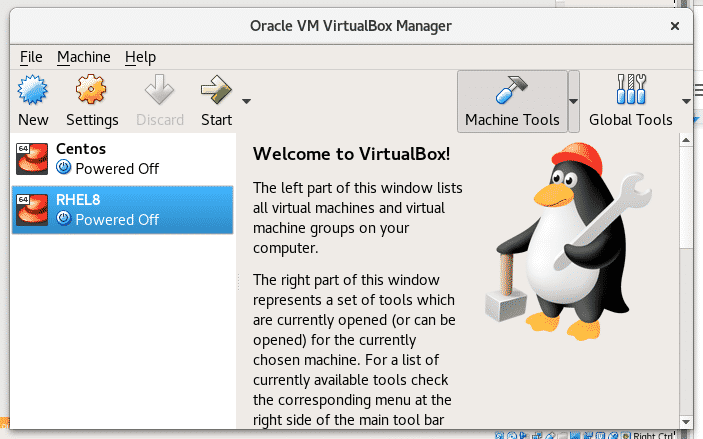The width and height of the screenshot is (703, 439).
Task: Click the welcome pane scrollbar thumb
Action: pos(686,197)
